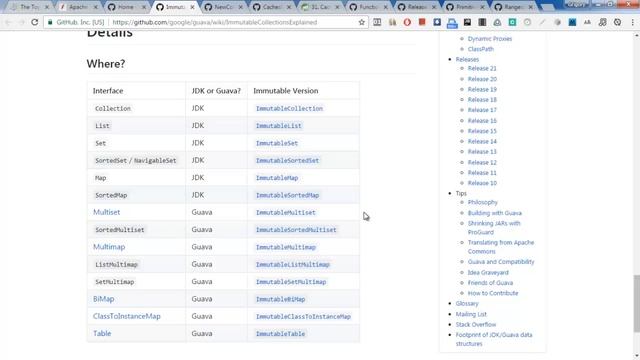Open the Stack Overflow sidebar link

[x=476, y=324]
